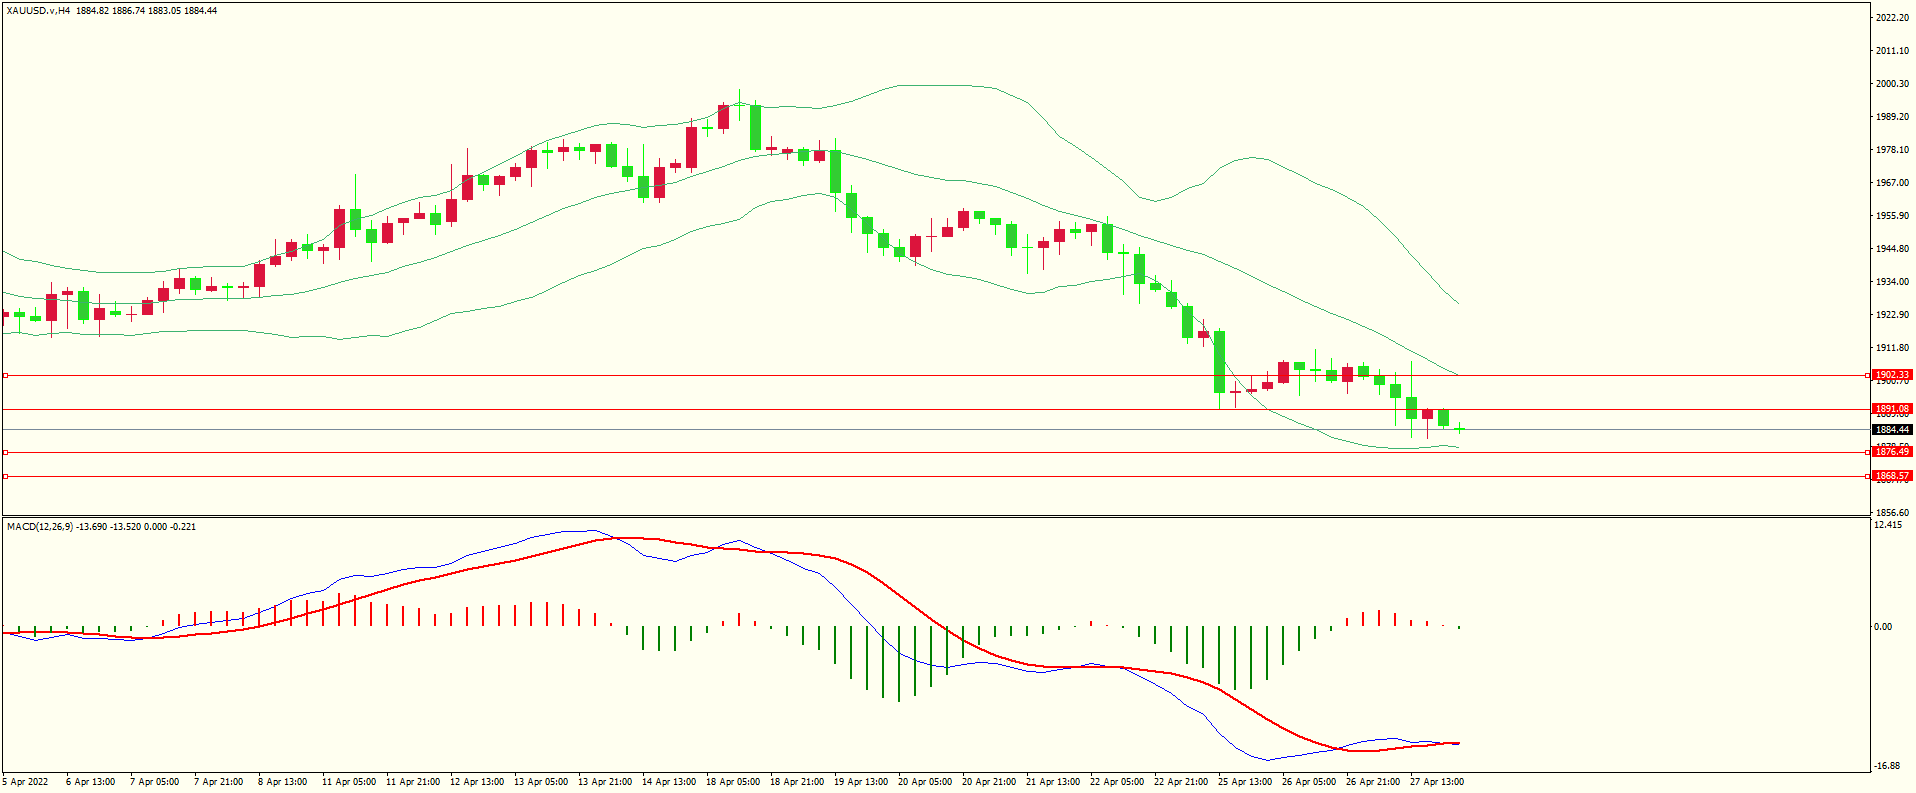Select the 1868.57 red price tag
The width and height of the screenshot is (1916, 793).
1891,476
